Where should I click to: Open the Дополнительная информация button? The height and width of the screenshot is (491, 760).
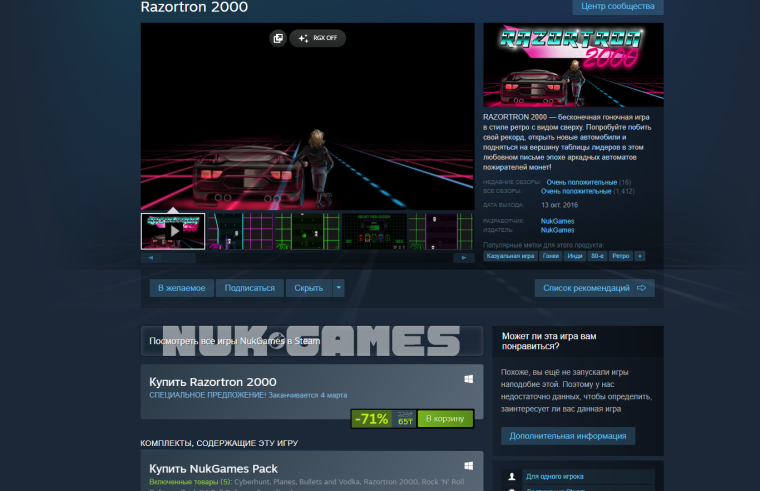point(568,436)
